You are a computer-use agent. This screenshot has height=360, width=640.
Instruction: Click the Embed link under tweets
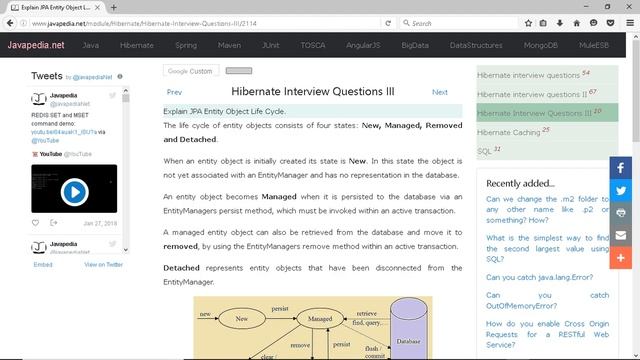point(43,264)
